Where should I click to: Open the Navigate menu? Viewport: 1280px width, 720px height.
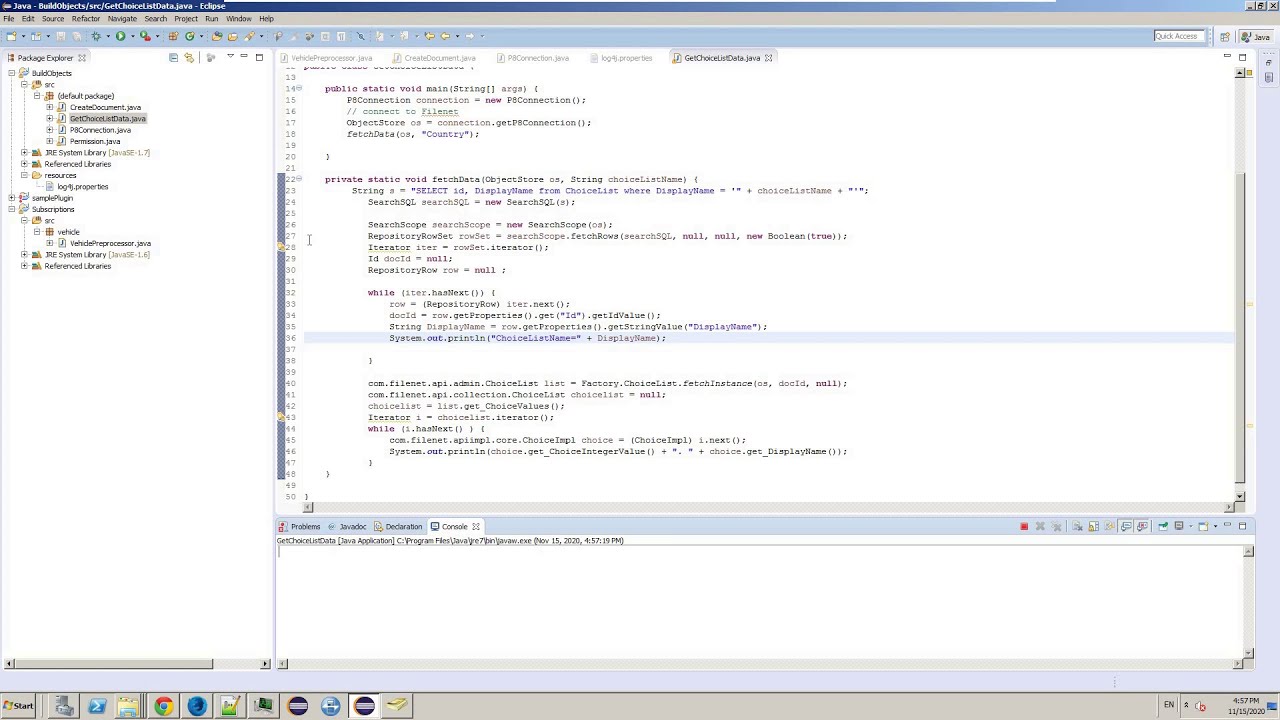click(122, 18)
